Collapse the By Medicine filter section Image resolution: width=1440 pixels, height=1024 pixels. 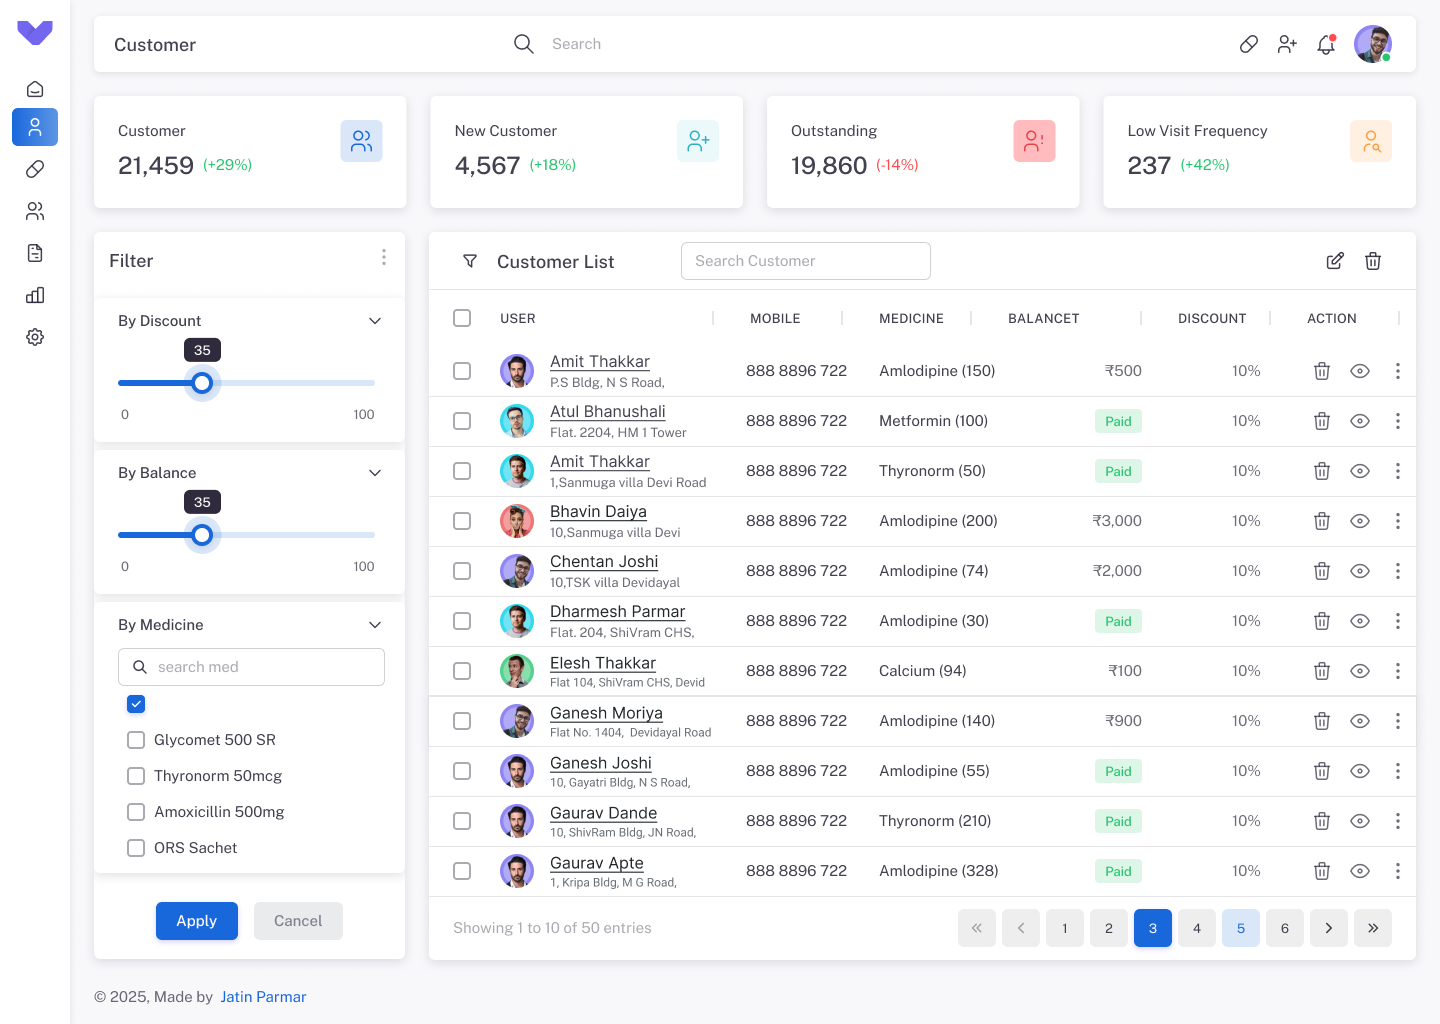[x=375, y=625]
